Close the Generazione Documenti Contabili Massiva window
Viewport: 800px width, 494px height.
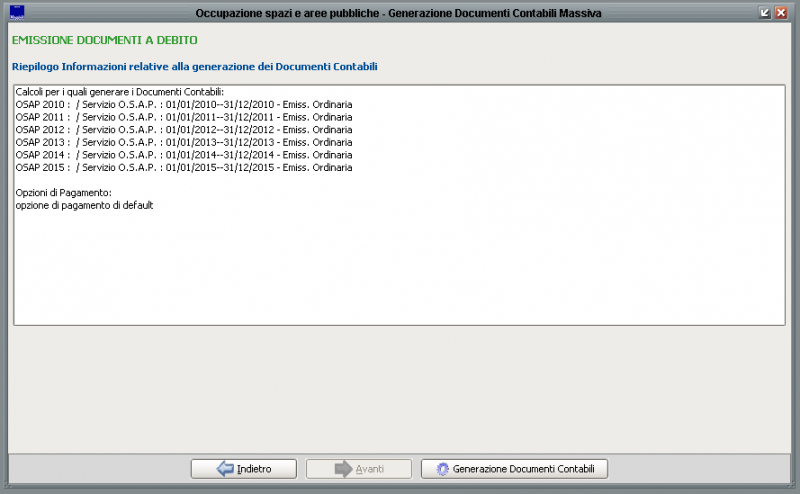781,13
